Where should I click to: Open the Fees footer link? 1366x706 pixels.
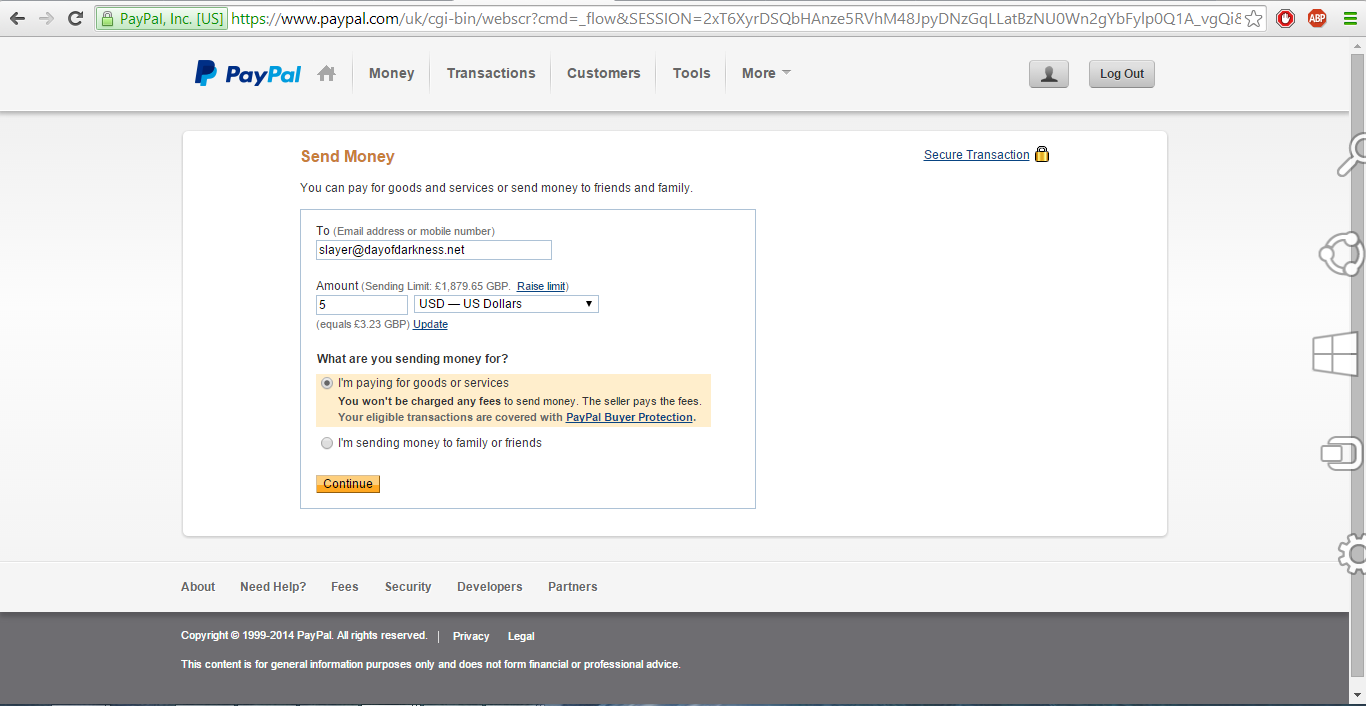(x=345, y=587)
